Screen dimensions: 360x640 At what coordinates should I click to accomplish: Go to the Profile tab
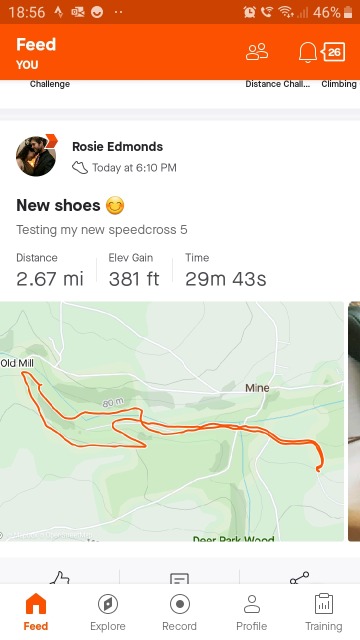(251, 612)
